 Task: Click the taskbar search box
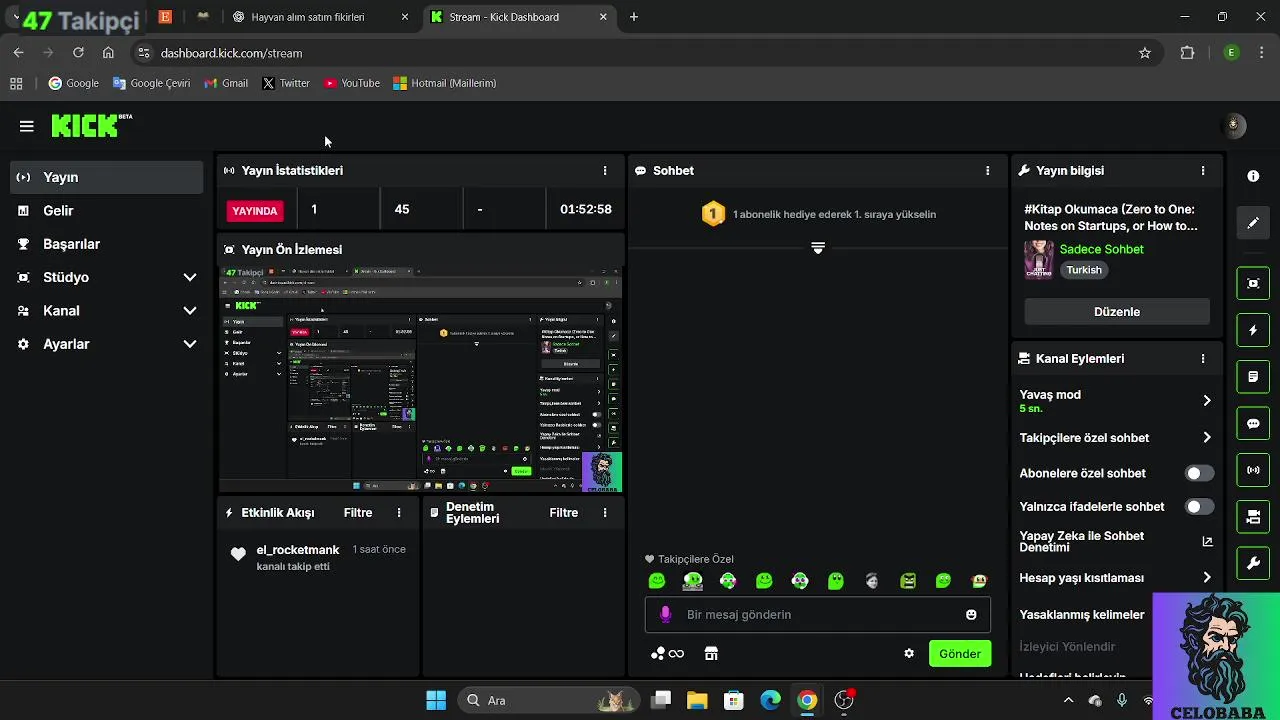[x=548, y=701]
